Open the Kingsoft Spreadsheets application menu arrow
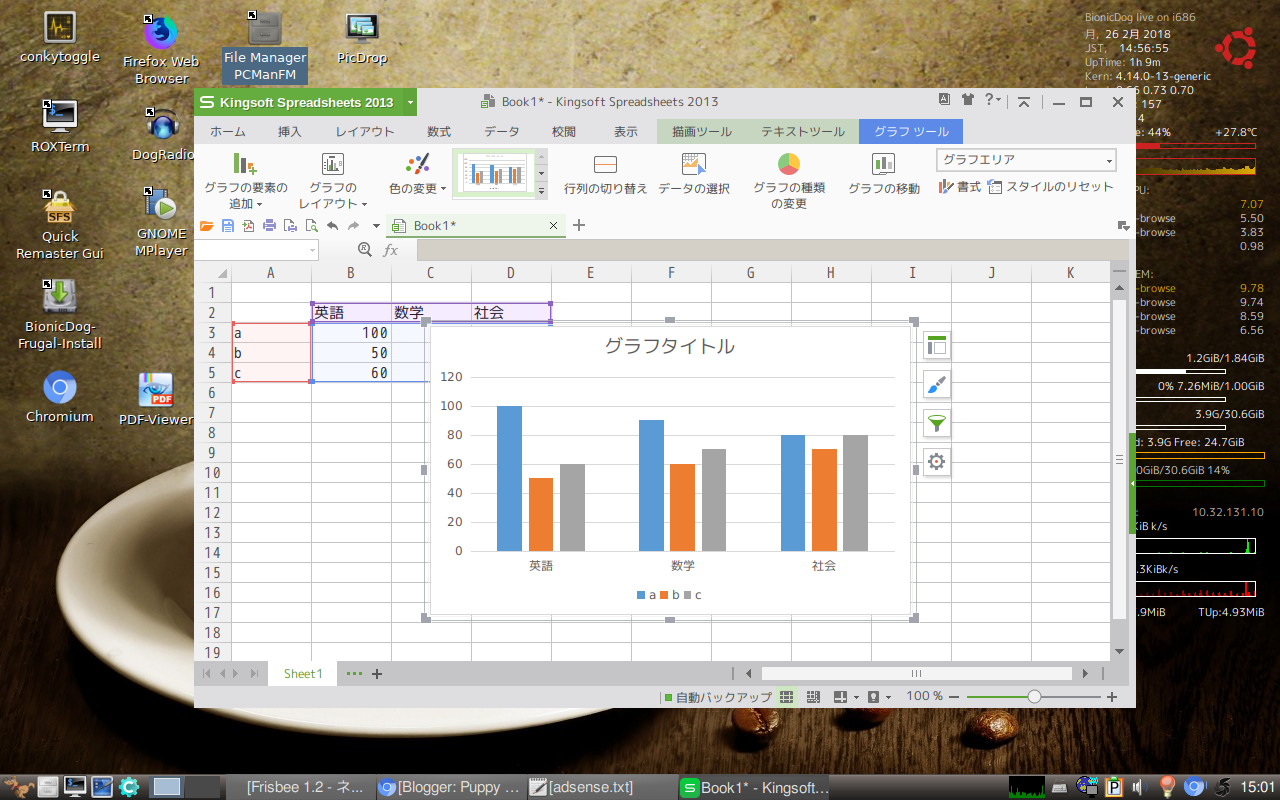Viewport: 1280px width, 800px height. 410,102
